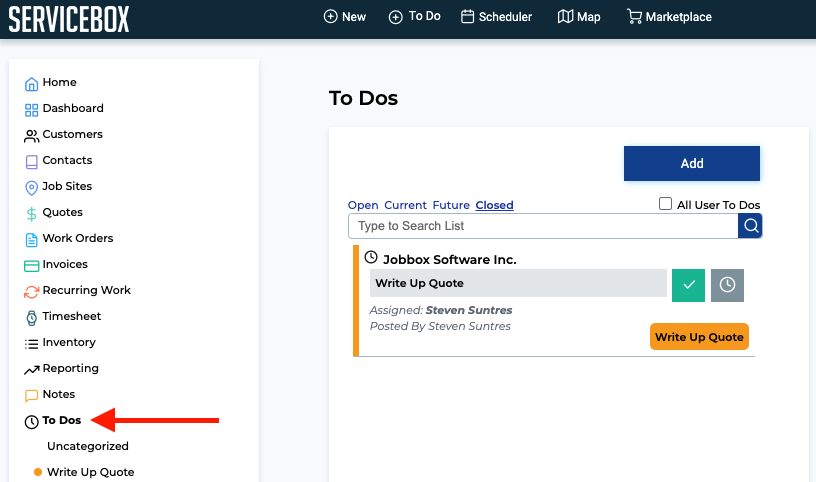Click the blue Add button
This screenshot has height=482, width=816.
pos(692,163)
